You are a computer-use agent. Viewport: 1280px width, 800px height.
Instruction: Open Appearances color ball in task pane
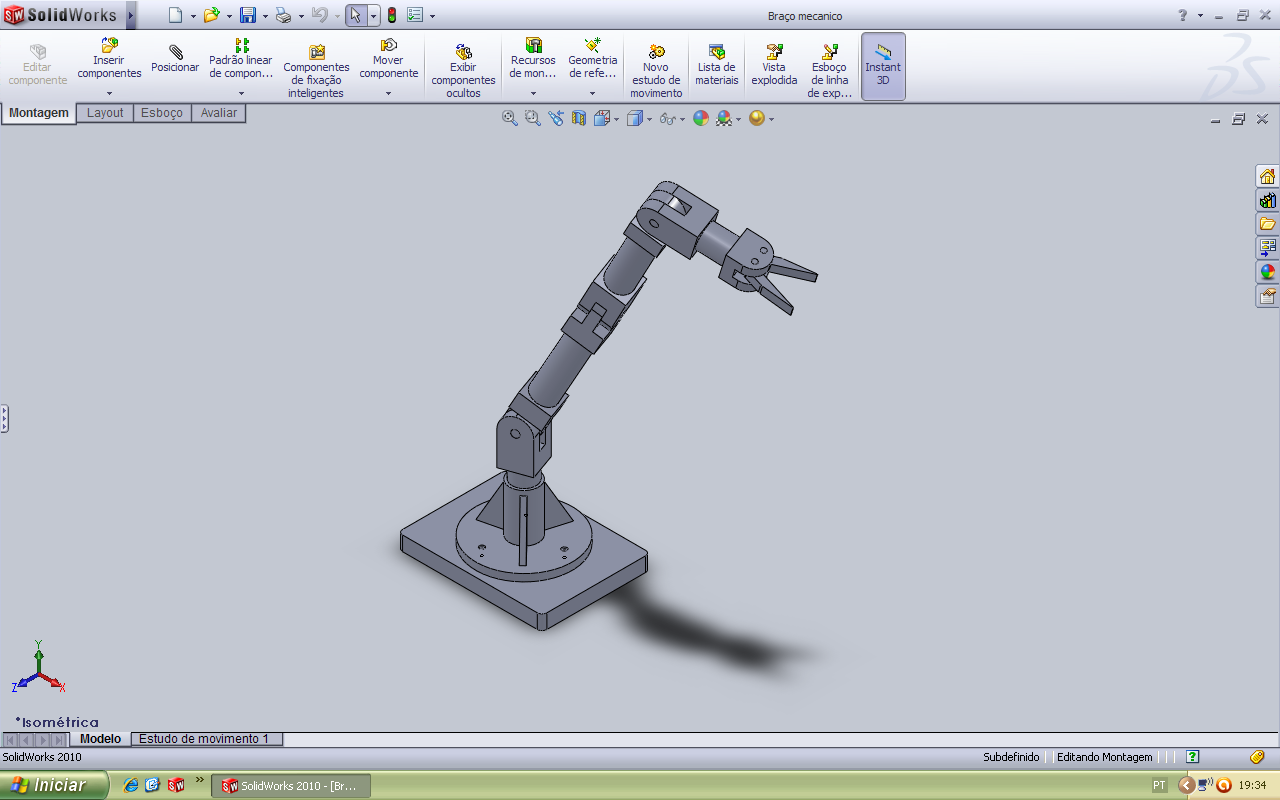1267,272
